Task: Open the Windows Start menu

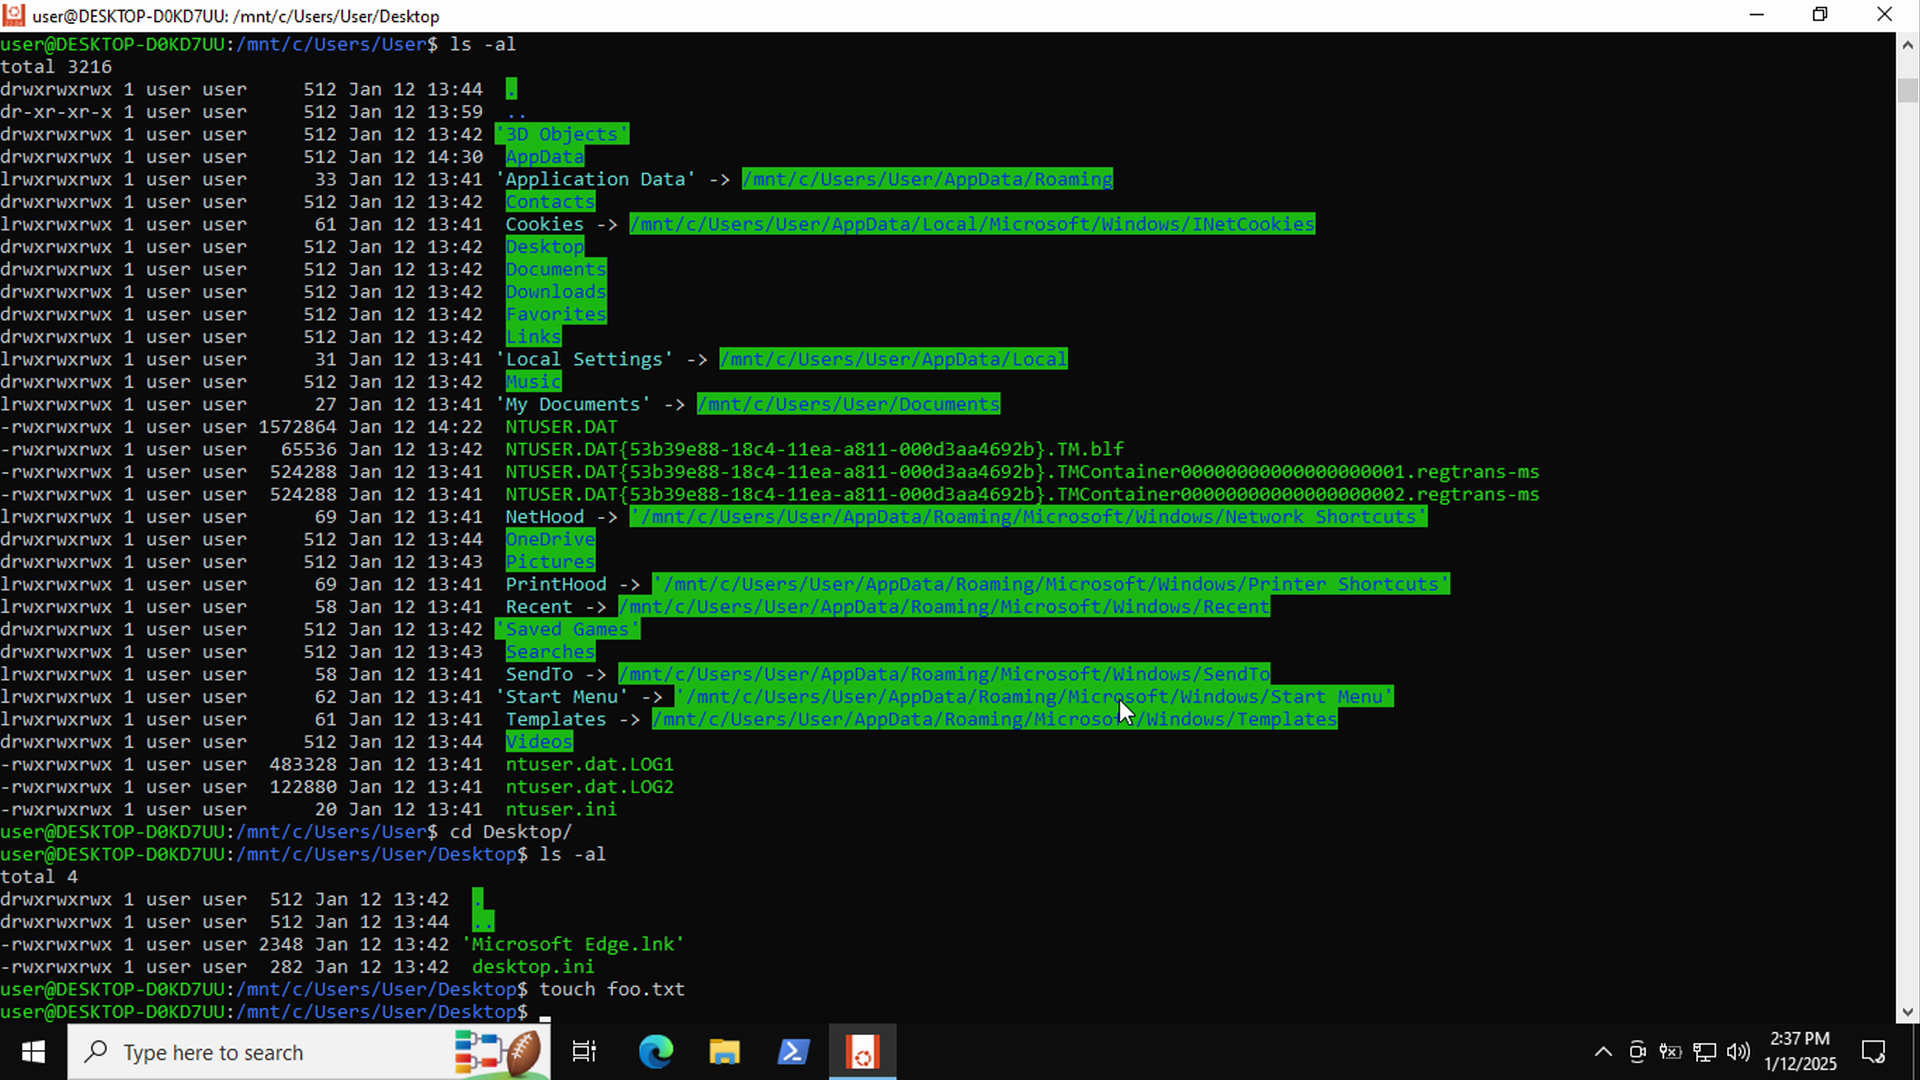Action: 33,1052
